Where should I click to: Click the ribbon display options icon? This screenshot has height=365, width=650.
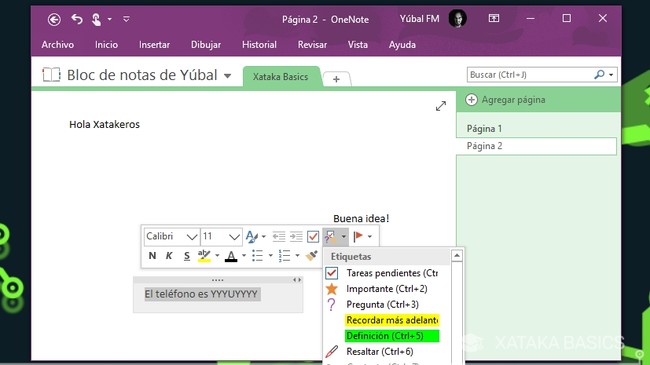click(494, 18)
